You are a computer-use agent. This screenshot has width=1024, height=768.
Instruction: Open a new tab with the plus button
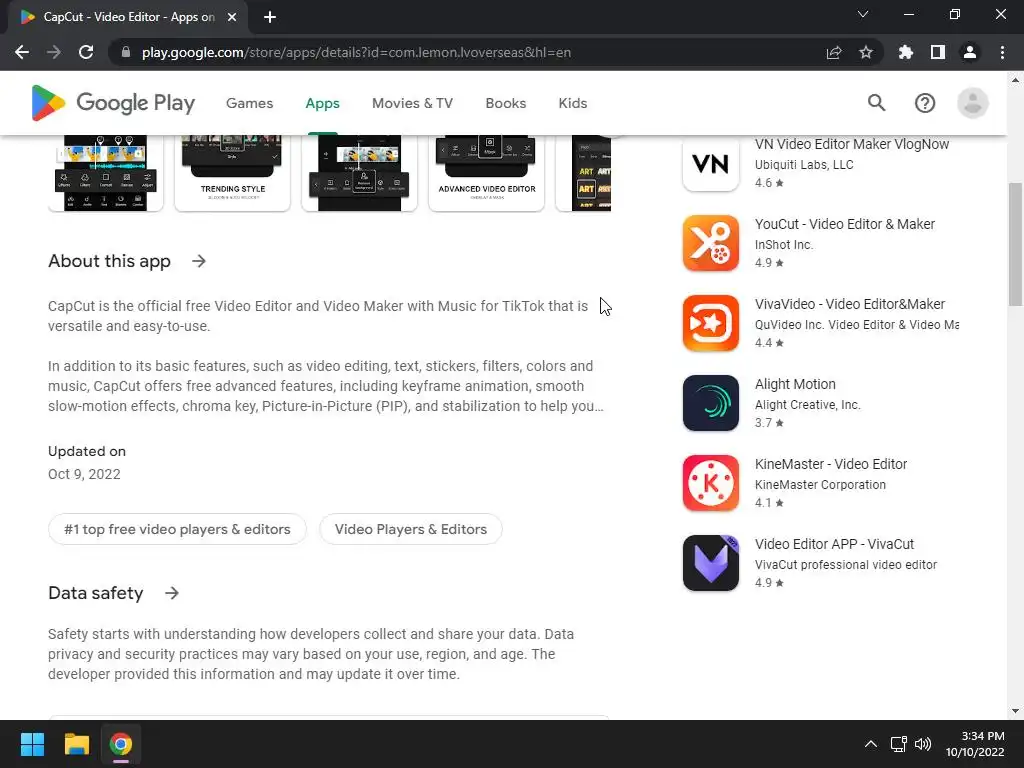coord(270,17)
